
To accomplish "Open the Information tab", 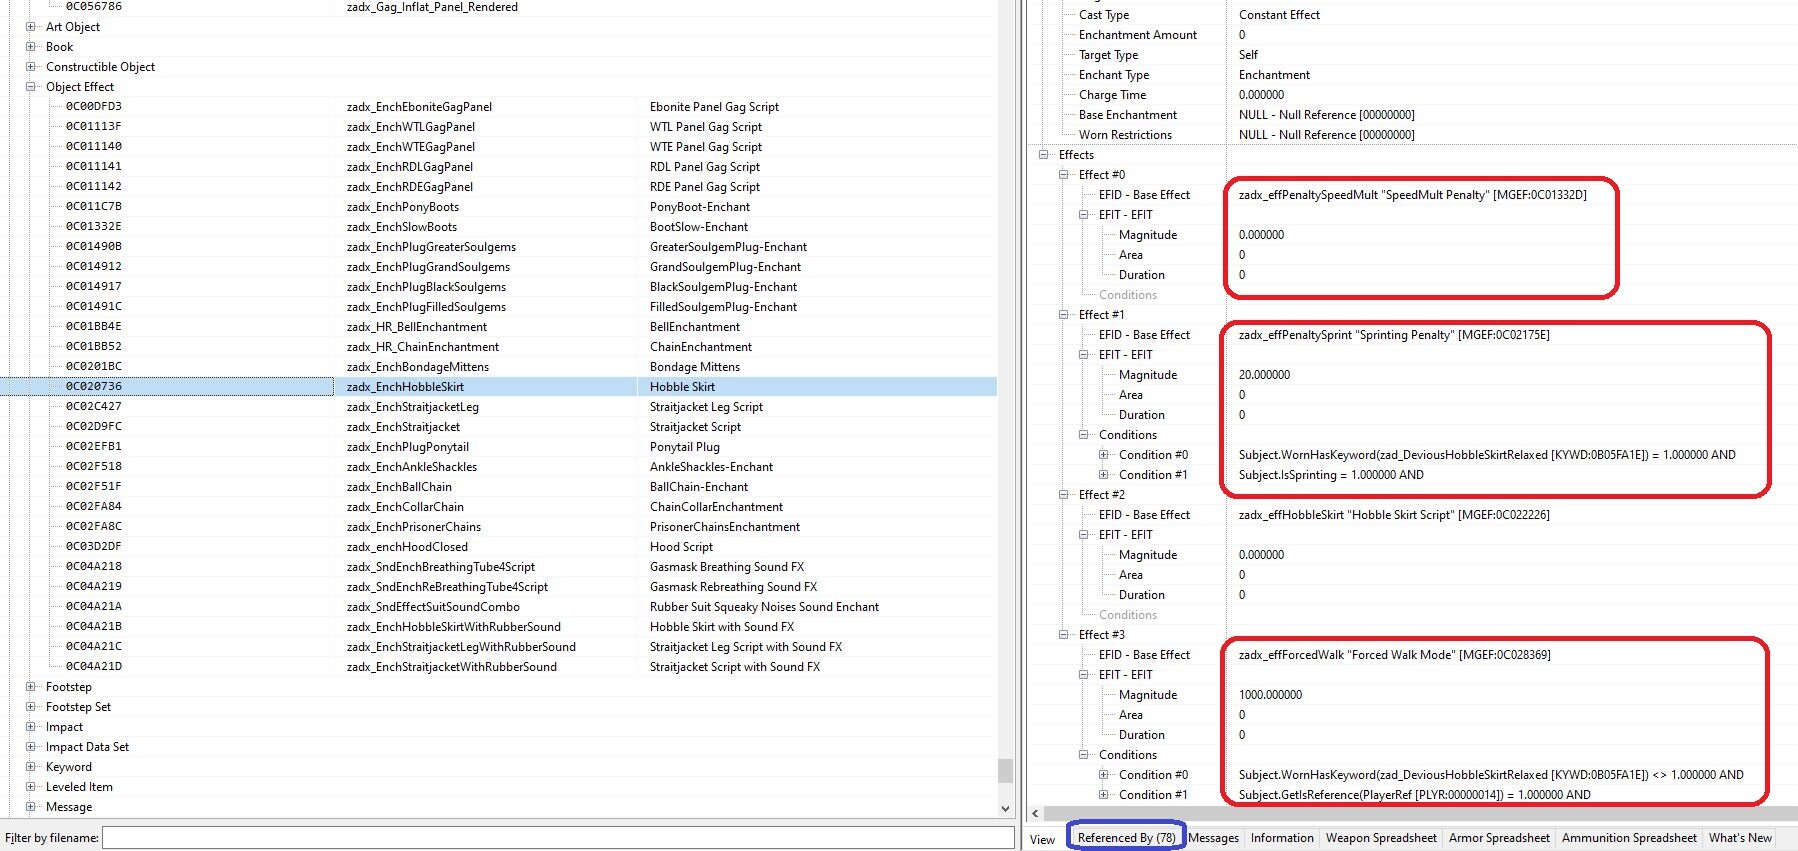I will (1282, 838).
